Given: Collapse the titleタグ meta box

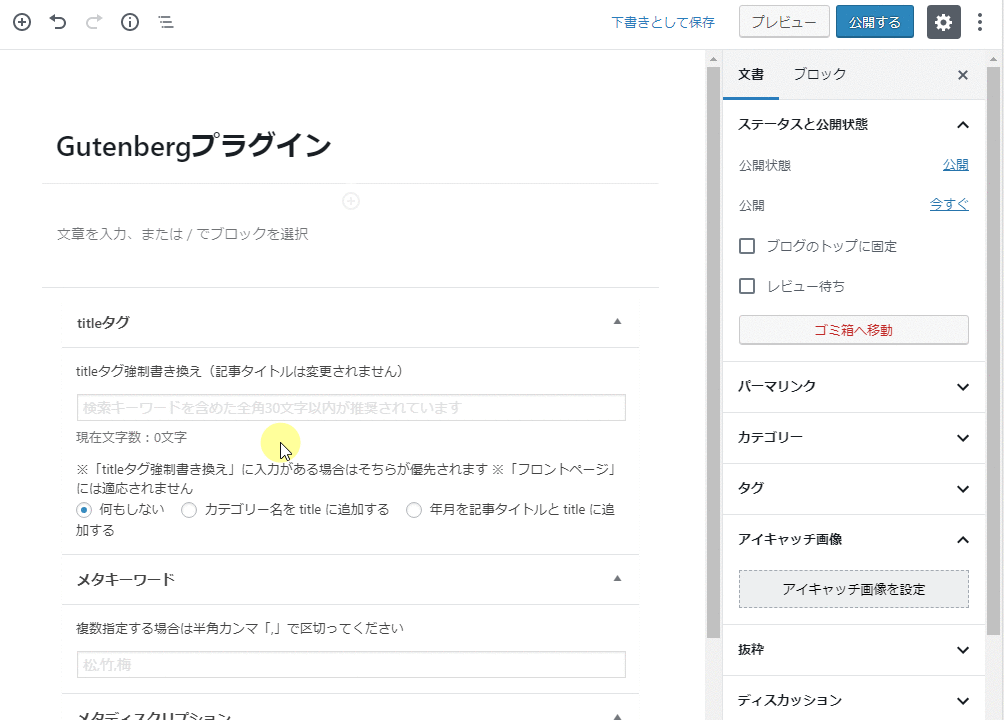Looking at the screenshot, I should pyautogui.click(x=617, y=322).
